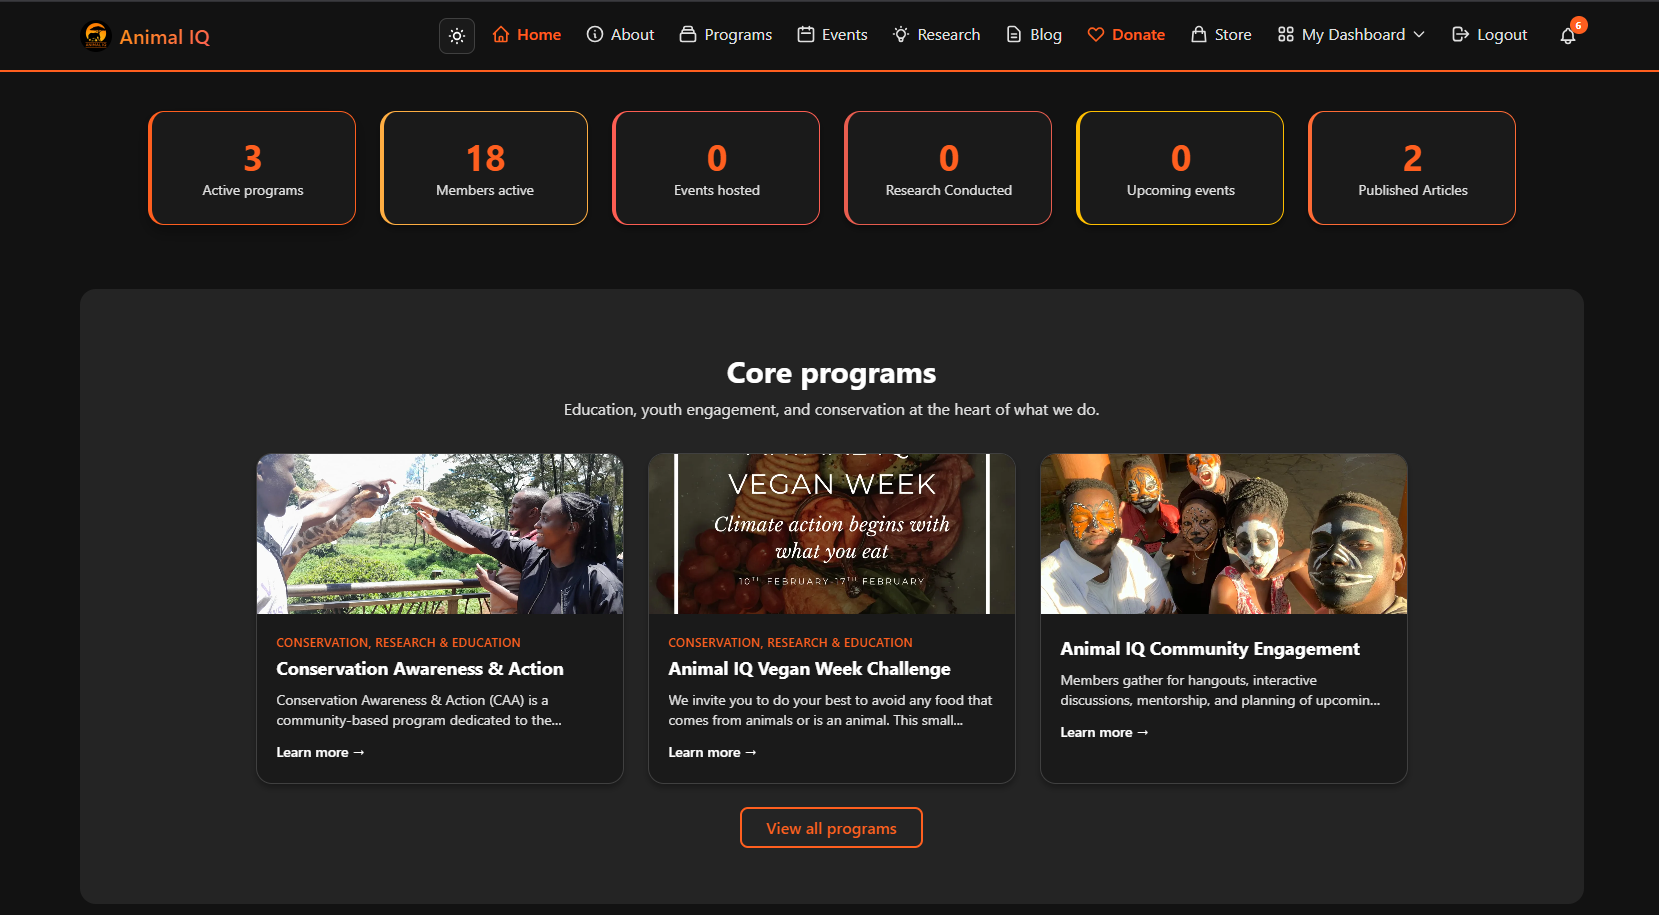Click the Animal IQ logo icon
This screenshot has height=915, width=1659.
click(96, 36)
